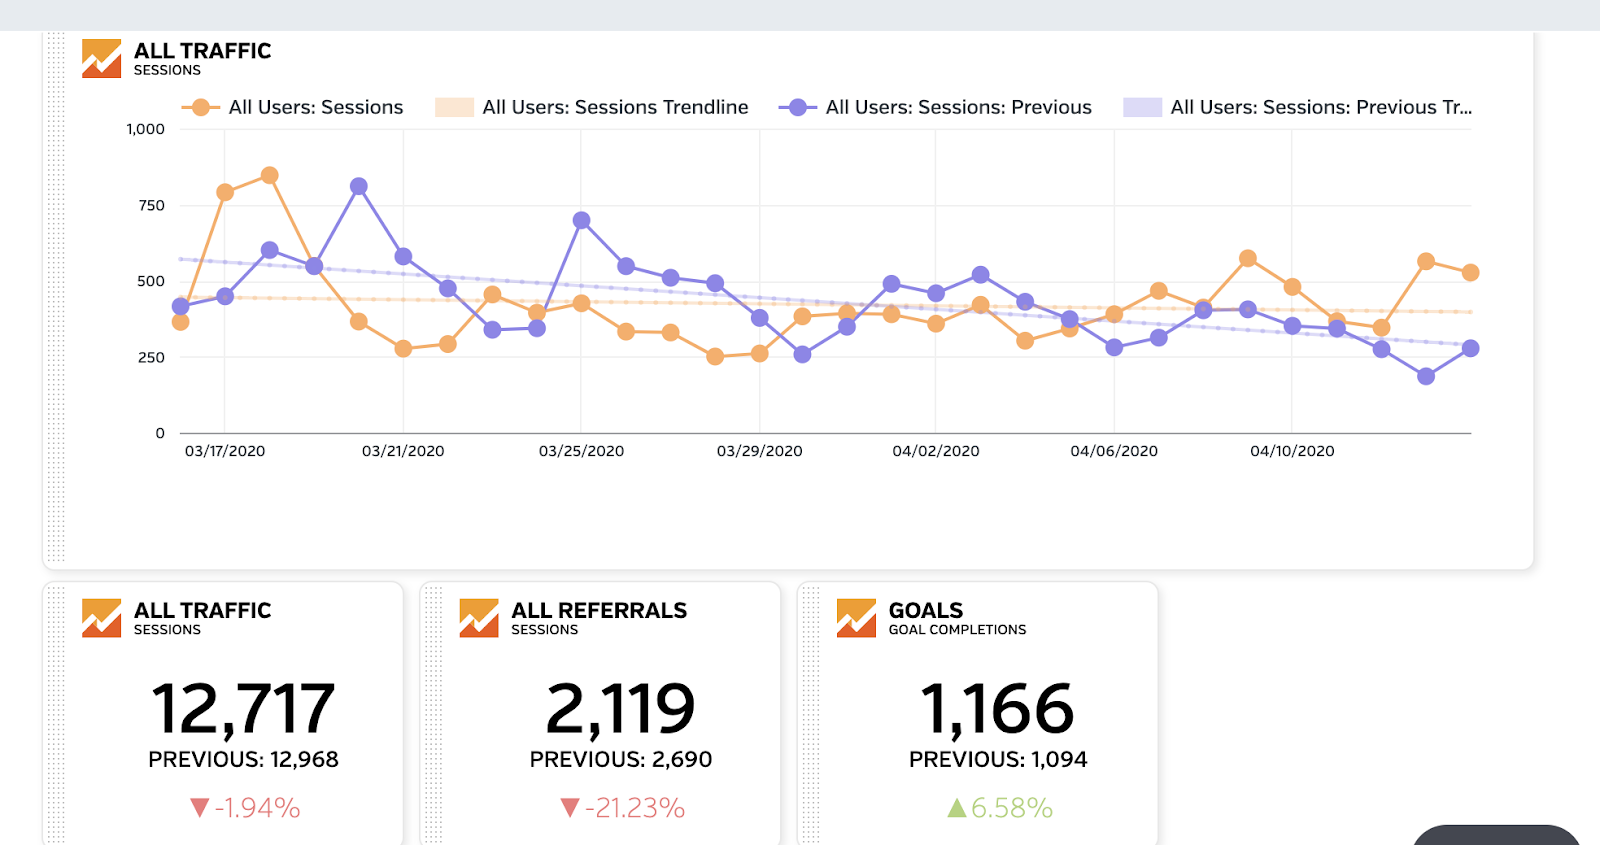Image resolution: width=1600 pixels, height=845 pixels.
Task: Click the red down arrow beside -1.94%
Action: click(x=199, y=808)
